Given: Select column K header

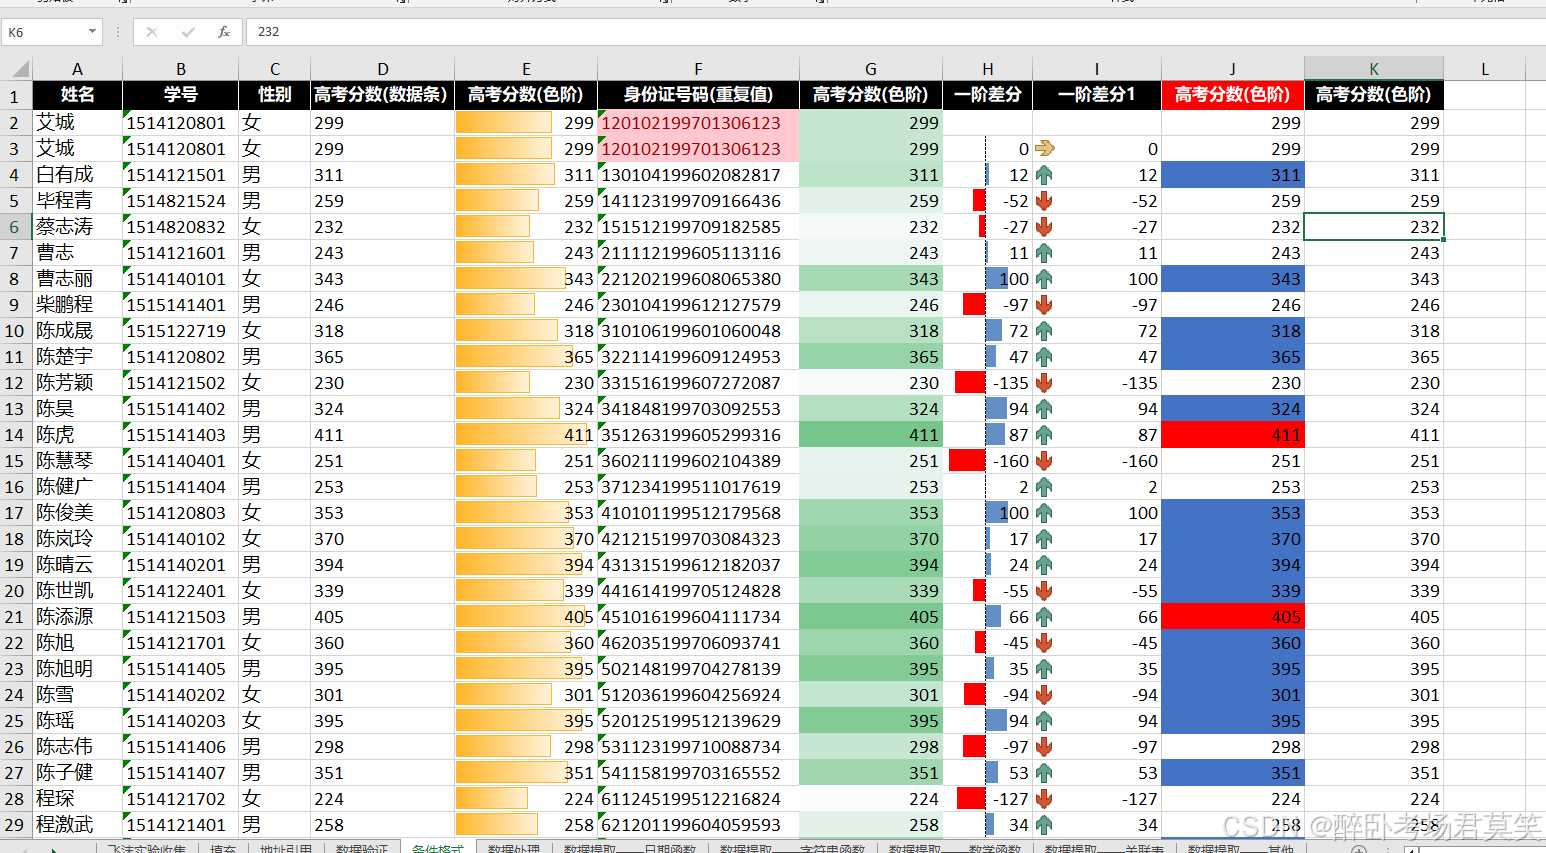Looking at the screenshot, I should [1374, 68].
